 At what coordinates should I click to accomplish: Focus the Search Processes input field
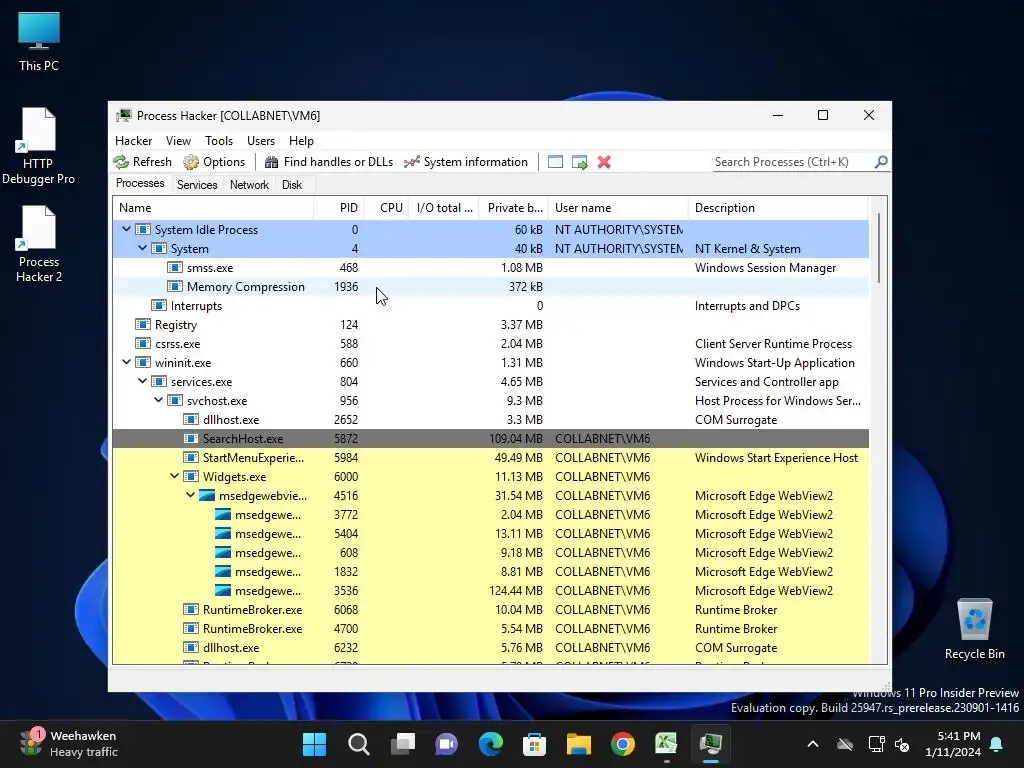click(x=793, y=162)
